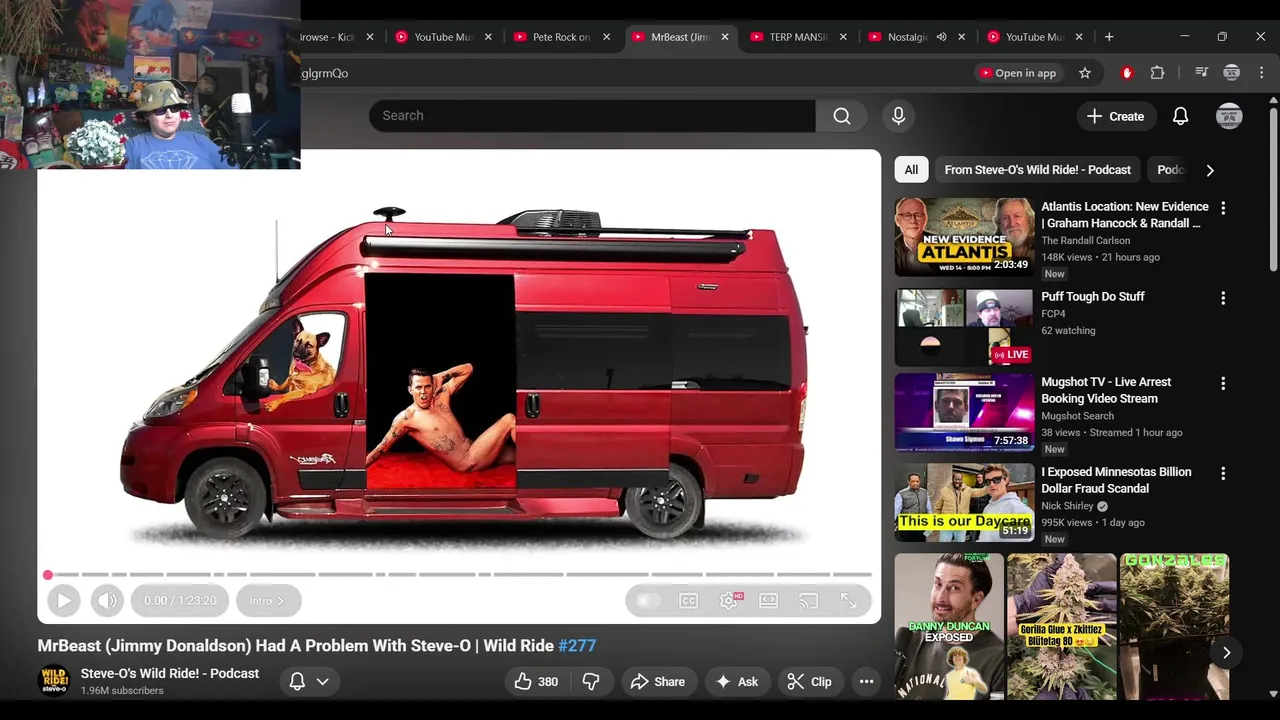Click the Create button
Viewport: 1280px width, 720px height.
coord(1116,116)
